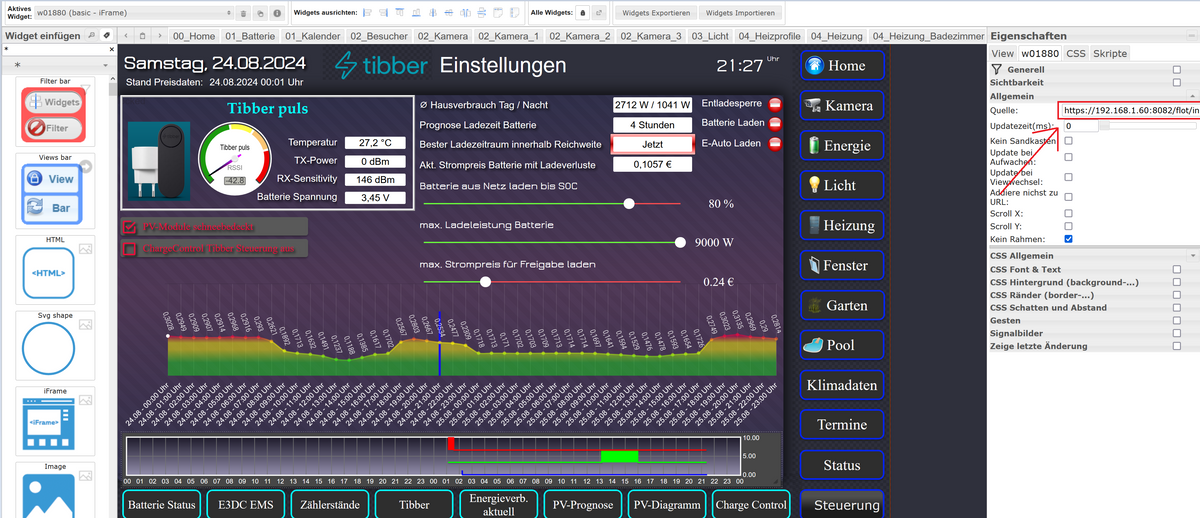
Task: Switch to 02_Besucher view tab
Action: point(379,36)
